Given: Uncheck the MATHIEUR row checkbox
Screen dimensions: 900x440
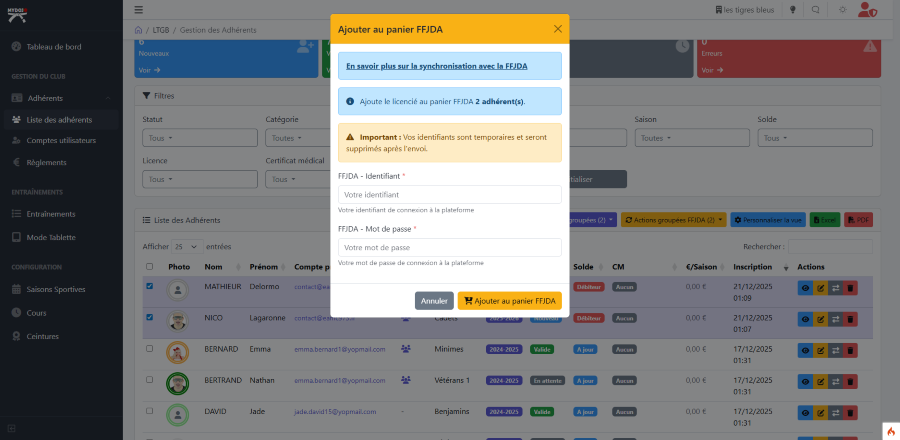Looking at the screenshot, I should click(x=150, y=287).
